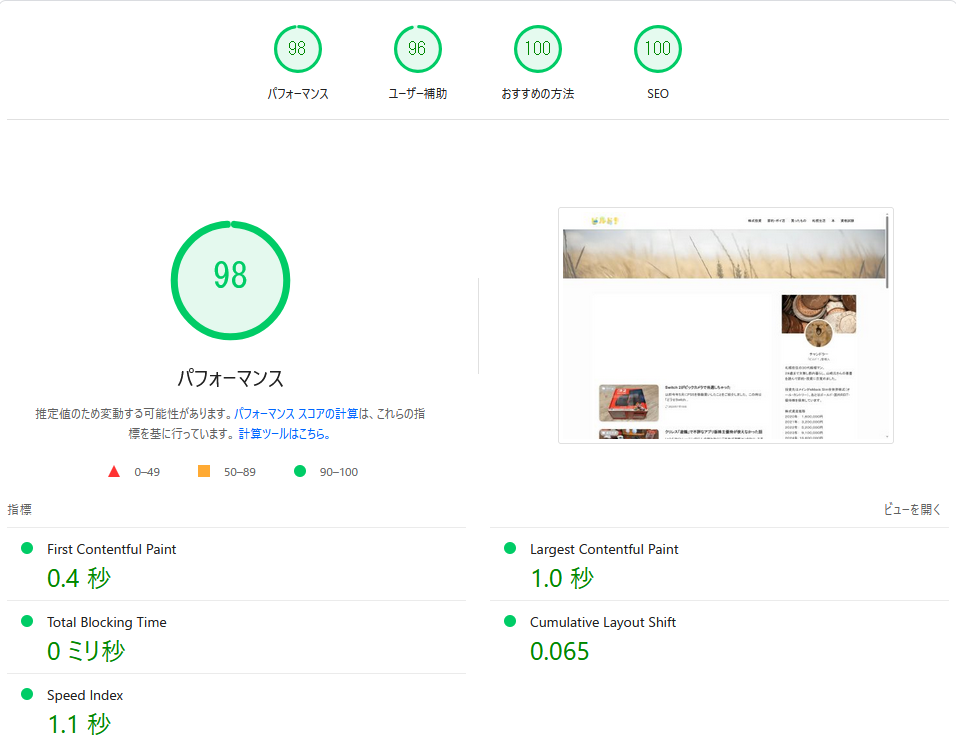Jump to the ユーザー補助 category label
Image resolution: width=956 pixels, height=747 pixels.
[x=418, y=94]
